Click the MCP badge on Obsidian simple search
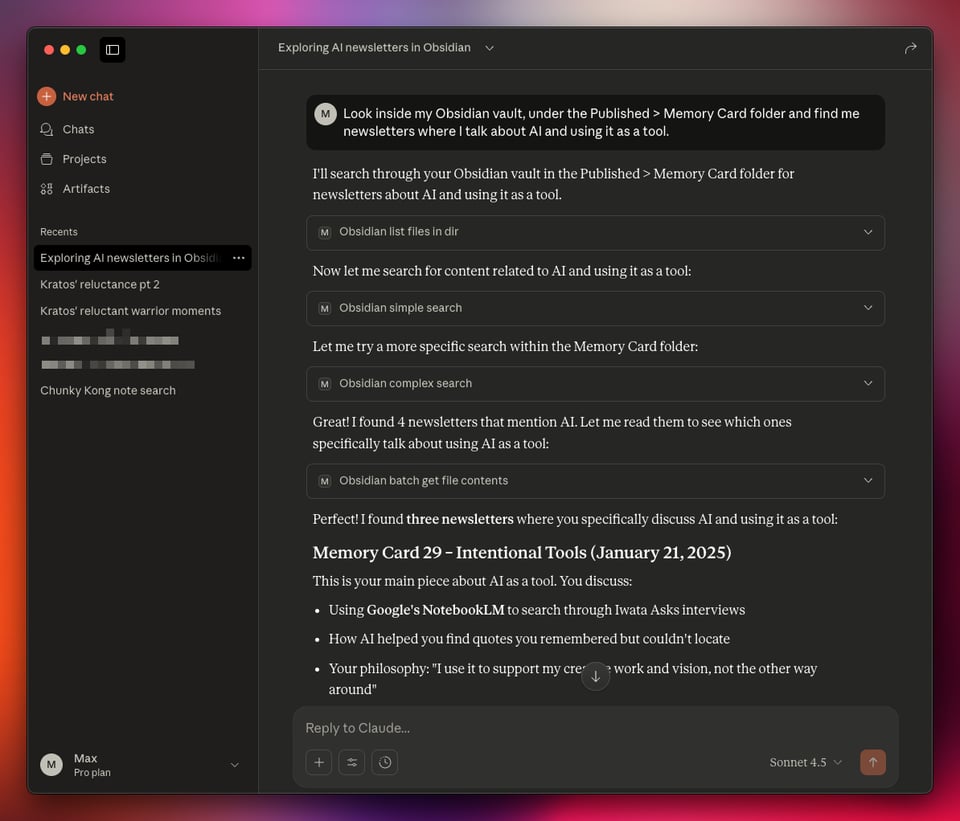 click(324, 308)
